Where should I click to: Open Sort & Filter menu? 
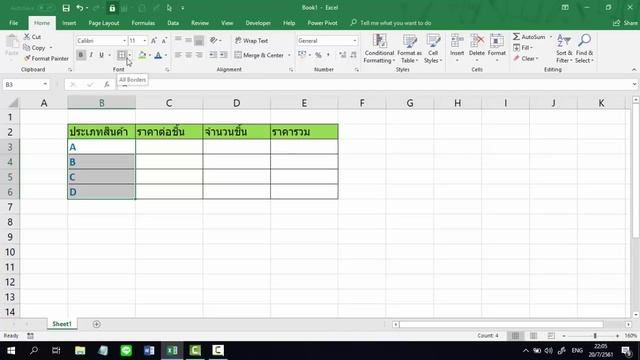(564, 49)
